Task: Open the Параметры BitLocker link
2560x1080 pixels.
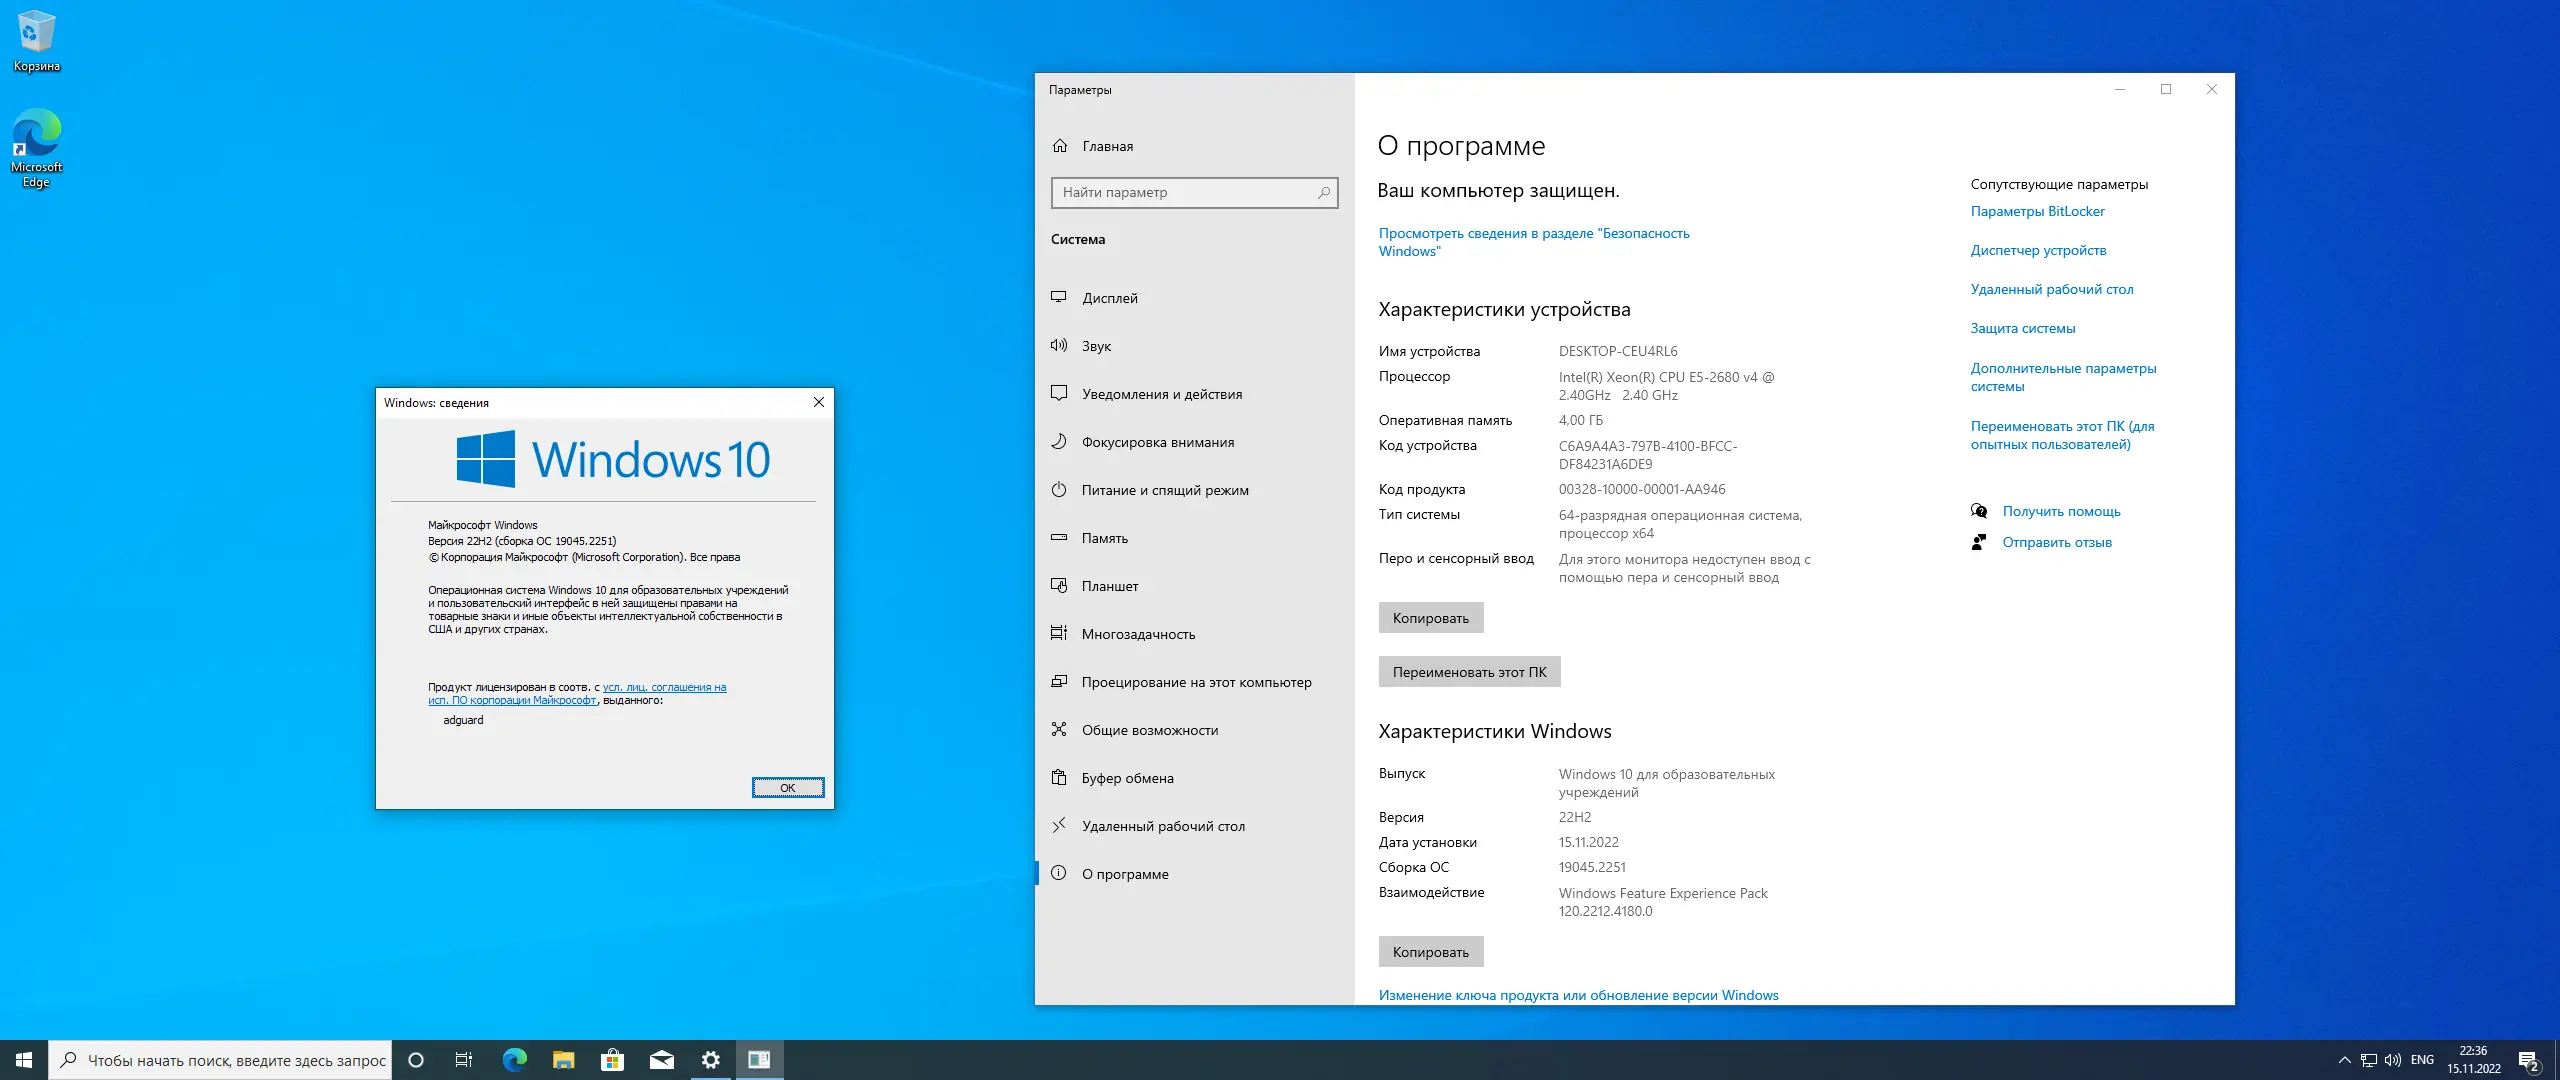Action: (x=2037, y=211)
